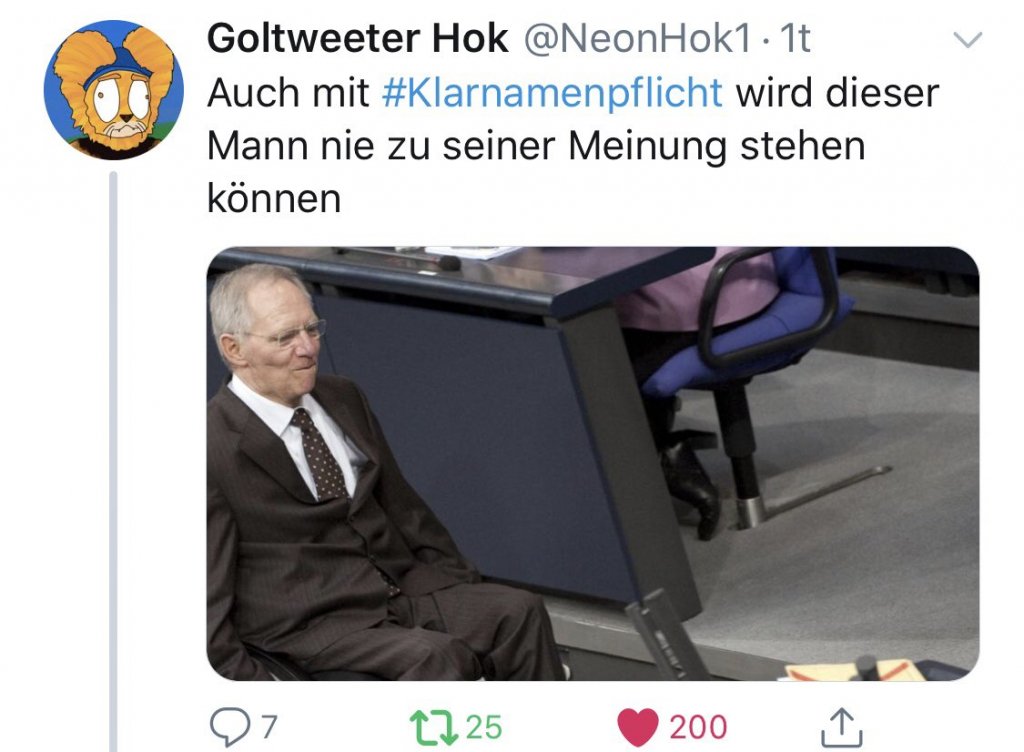The width and height of the screenshot is (1024, 752).
Task: Expand the tweet options chevron
Action: tap(968, 40)
